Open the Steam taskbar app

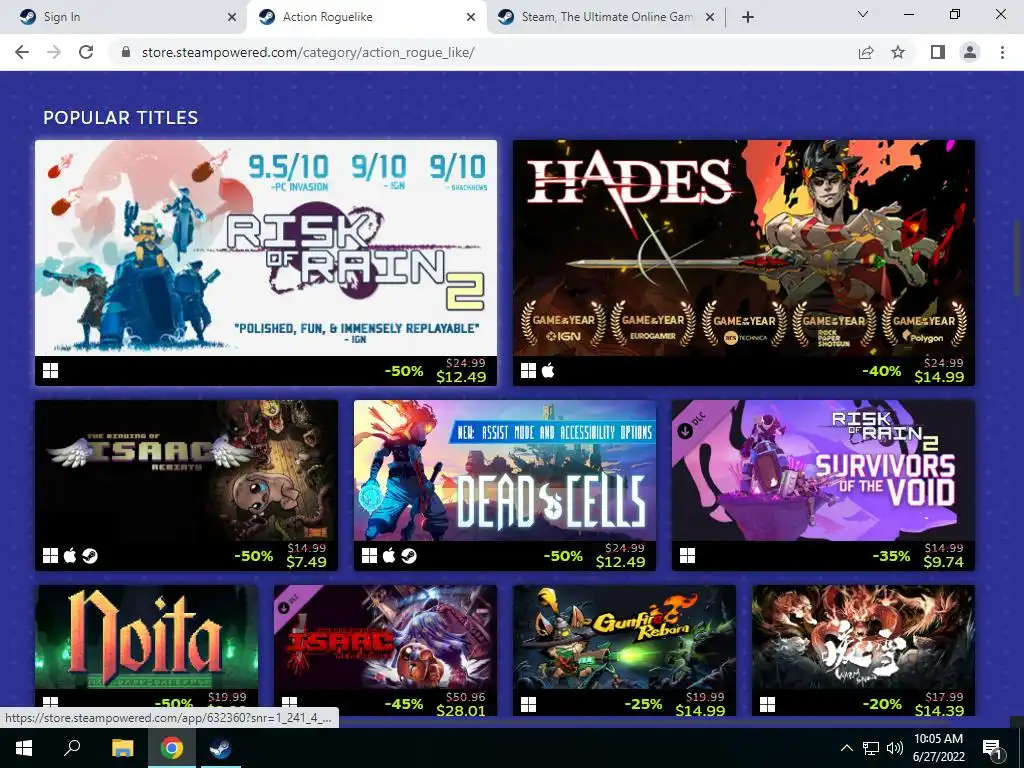[220, 748]
